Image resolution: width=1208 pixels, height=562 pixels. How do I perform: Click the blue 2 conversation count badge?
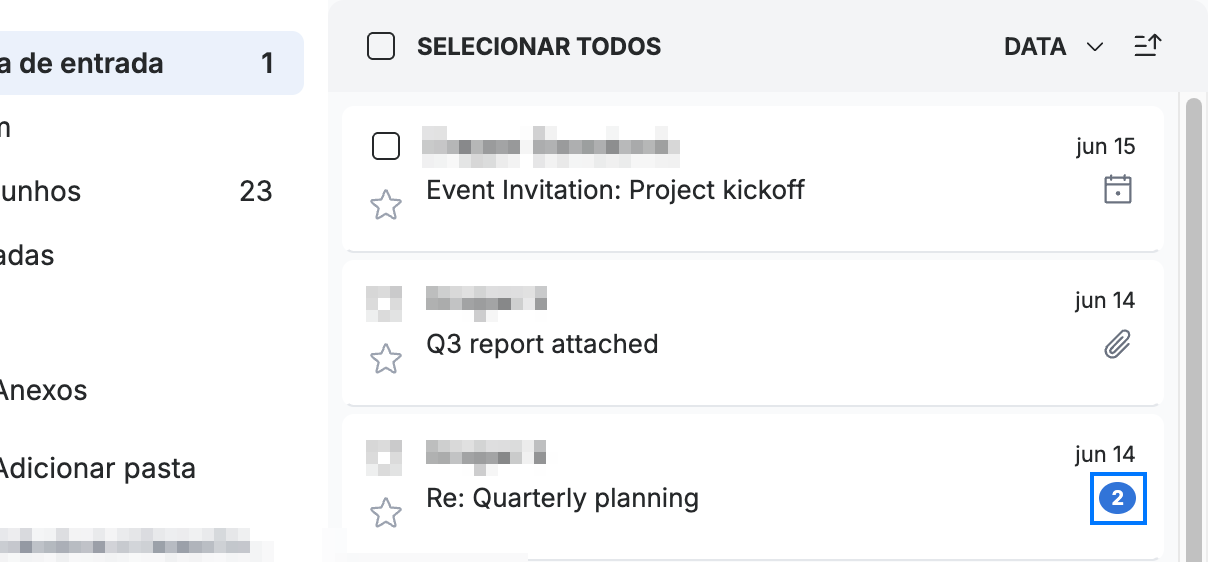click(1118, 498)
